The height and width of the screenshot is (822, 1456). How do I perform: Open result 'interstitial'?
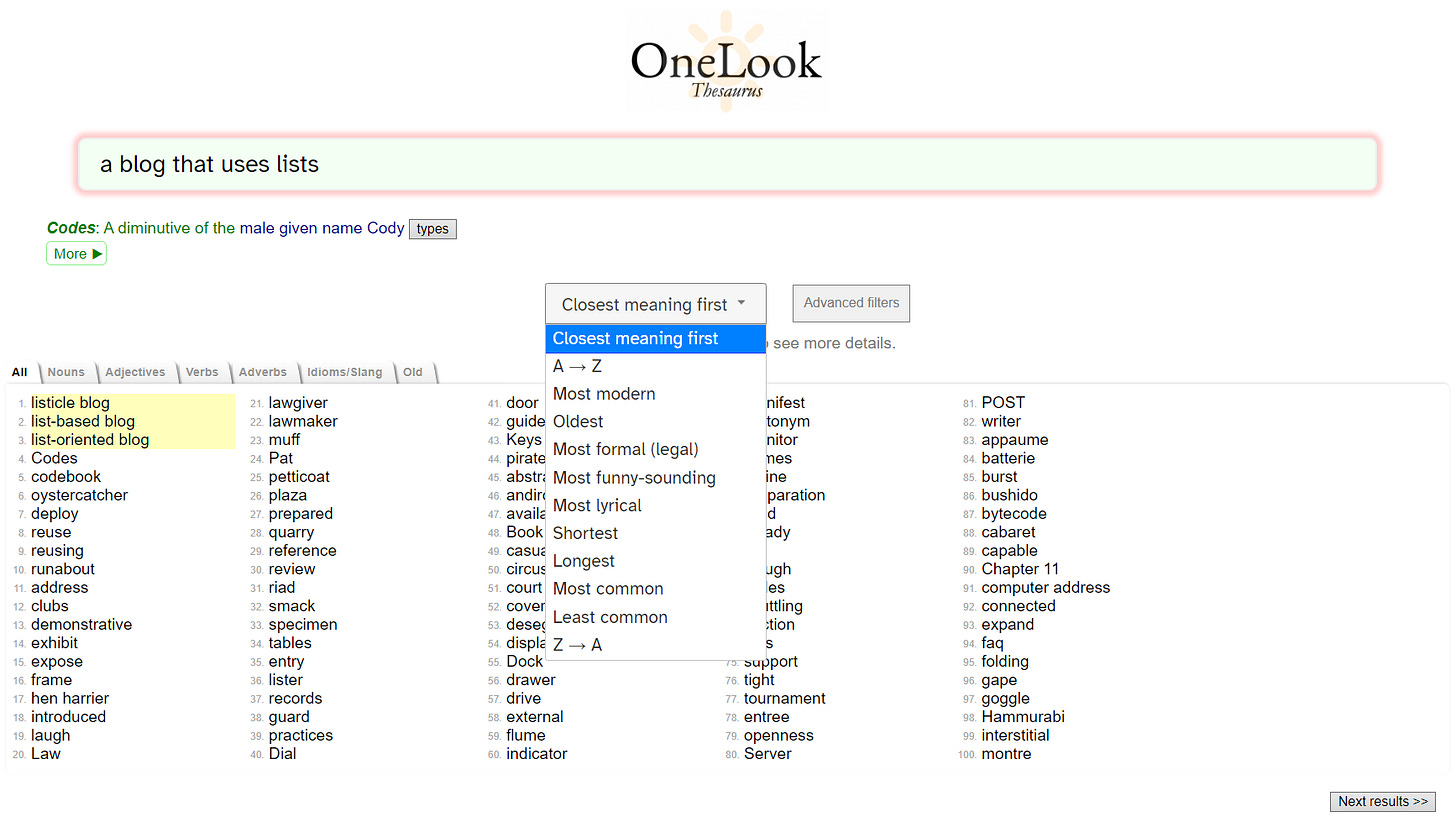[1016, 735]
